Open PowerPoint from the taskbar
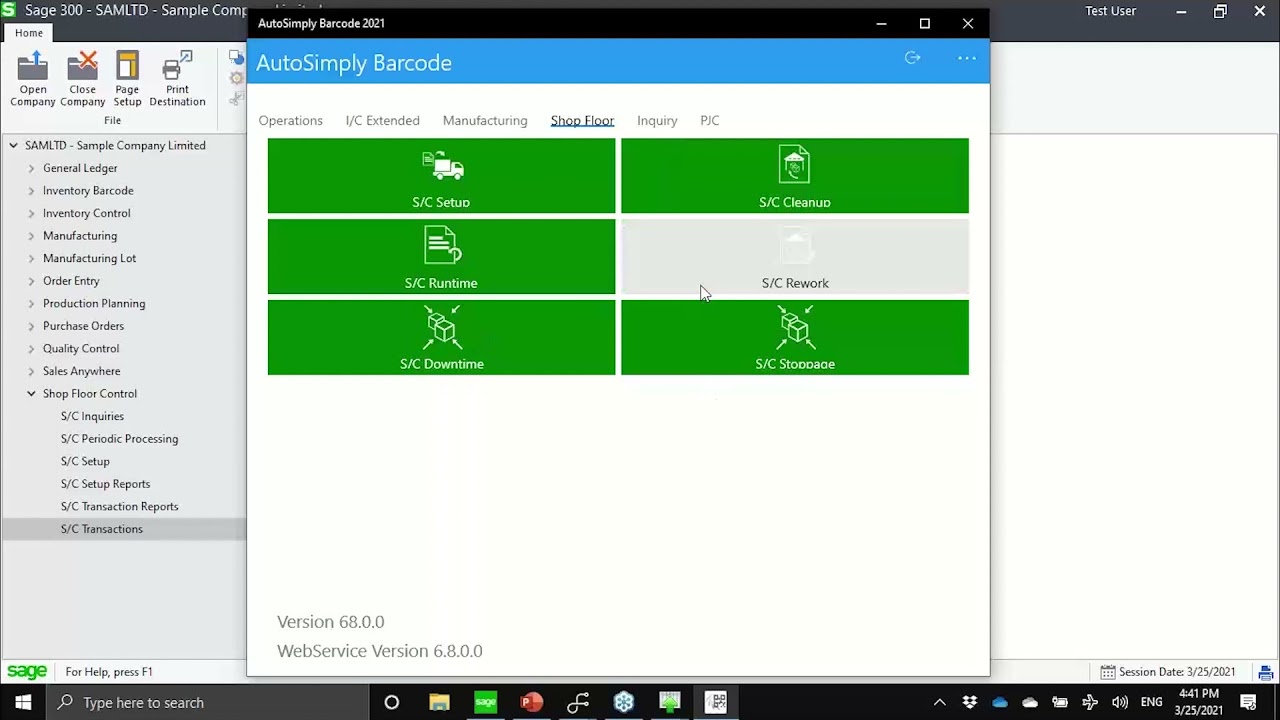 pyautogui.click(x=531, y=702)
